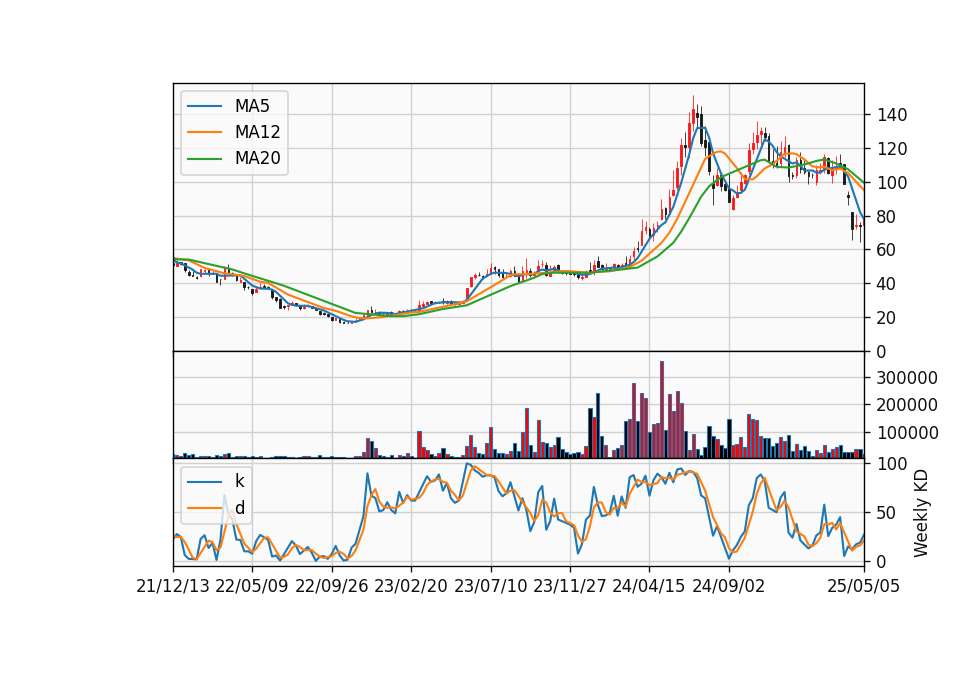Viewport: 960px width, 690px height.
Task: Click the MA20 legend label
Action: click(257, 158)
